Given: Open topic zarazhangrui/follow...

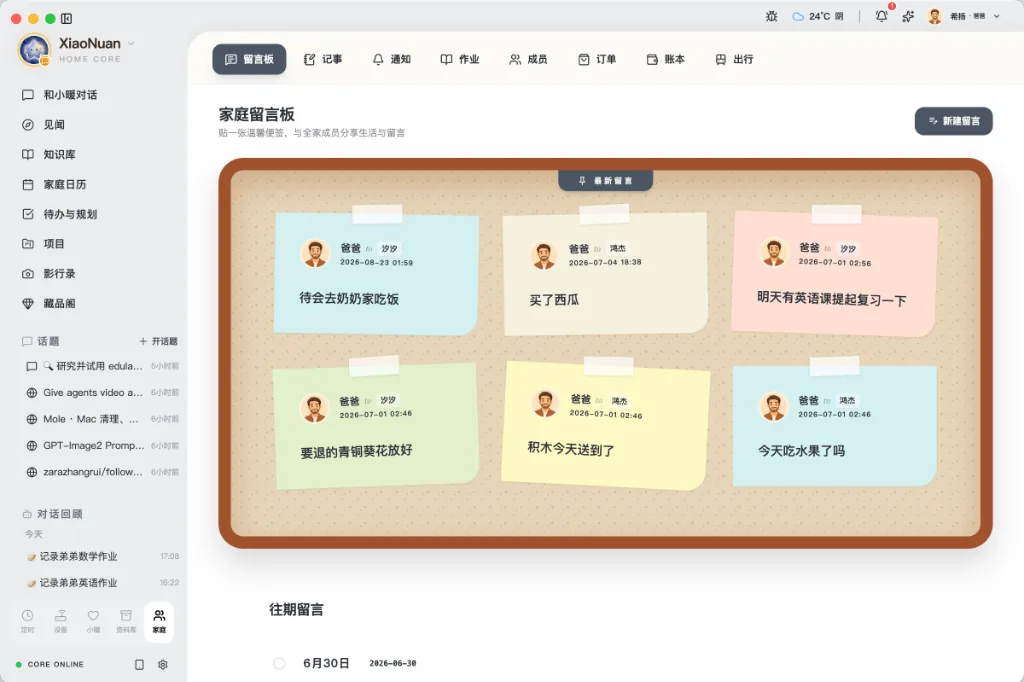Looking at the screenshot, I should click(x=101, y=472).
